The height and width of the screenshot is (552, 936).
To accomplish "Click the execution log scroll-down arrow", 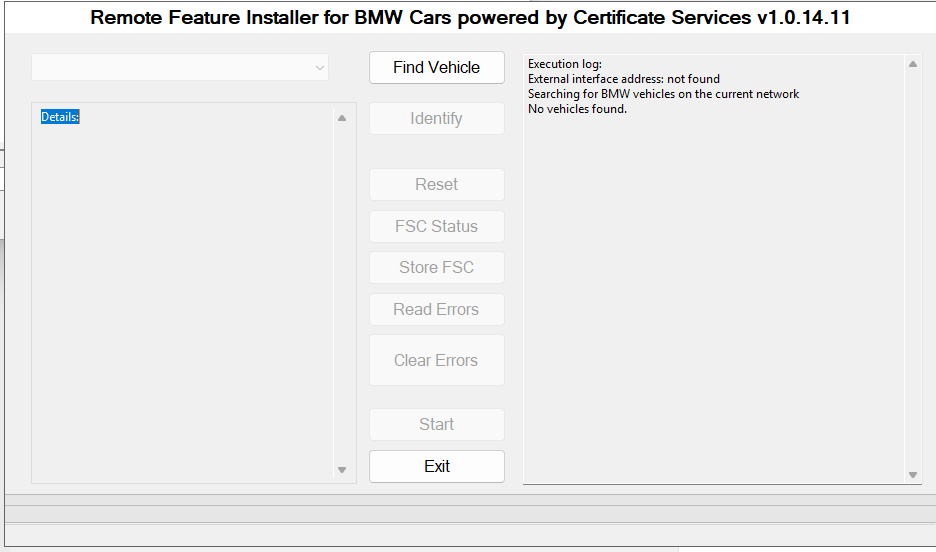I will pyautogui.click(x=913, y=475).
